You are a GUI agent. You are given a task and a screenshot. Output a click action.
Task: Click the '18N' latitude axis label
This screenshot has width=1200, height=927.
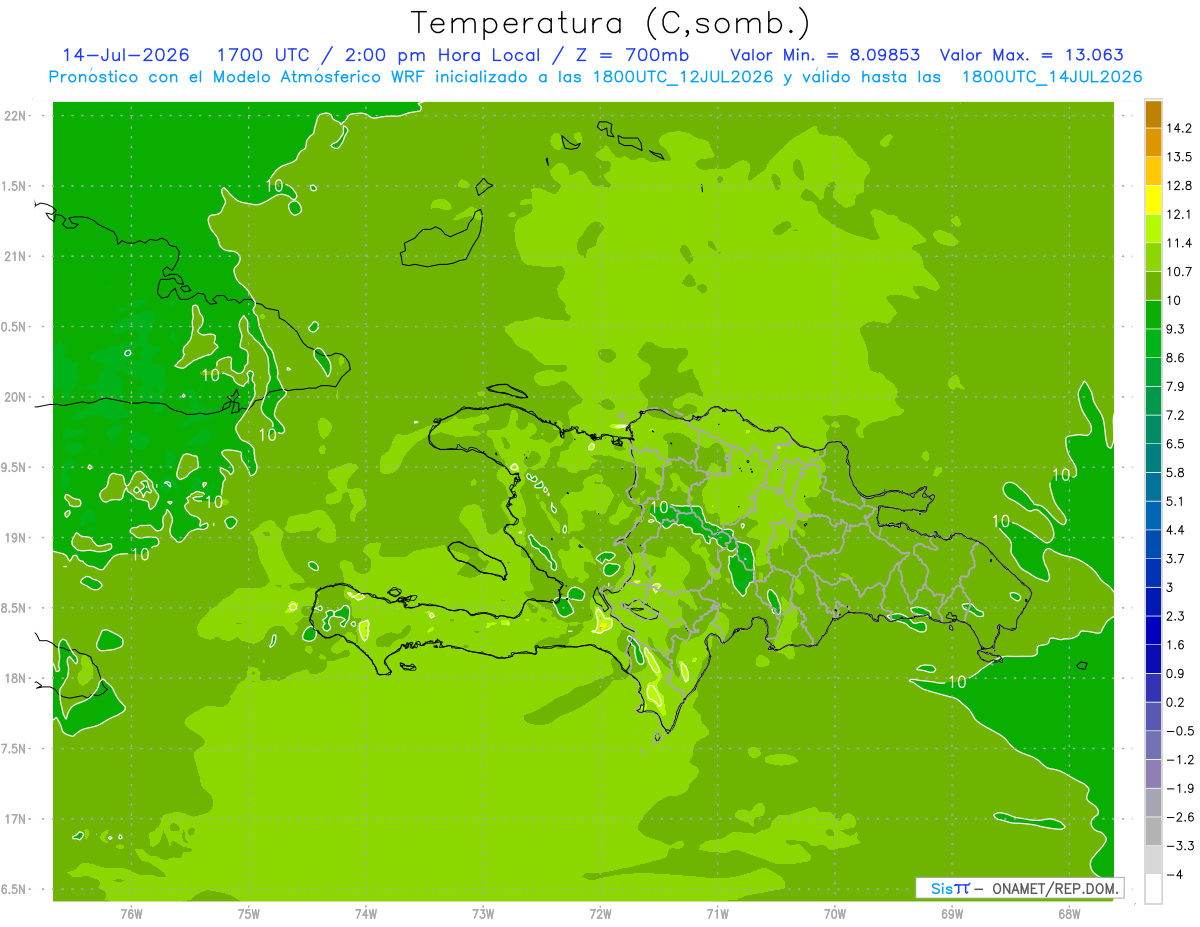tap(15, 679)
